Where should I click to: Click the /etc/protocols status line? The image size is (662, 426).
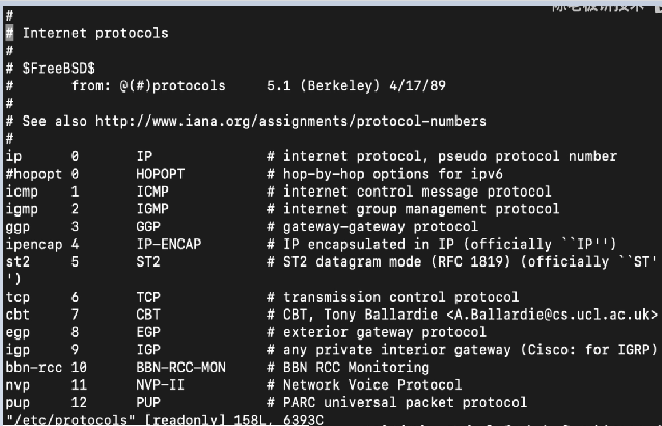coord(165,420)
